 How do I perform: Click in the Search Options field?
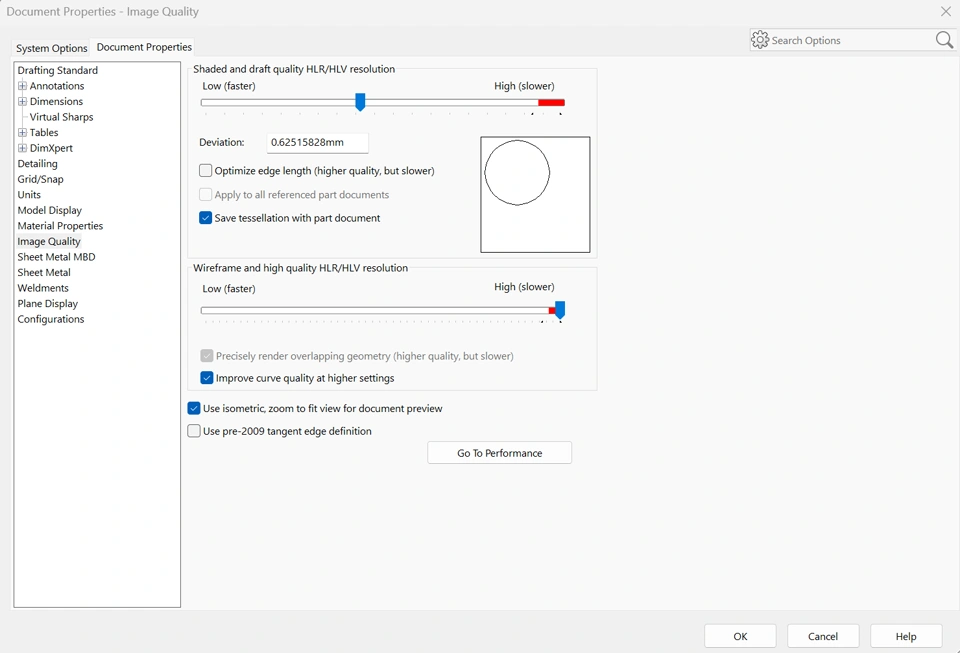pyautogui.click(x=851, y=40)
